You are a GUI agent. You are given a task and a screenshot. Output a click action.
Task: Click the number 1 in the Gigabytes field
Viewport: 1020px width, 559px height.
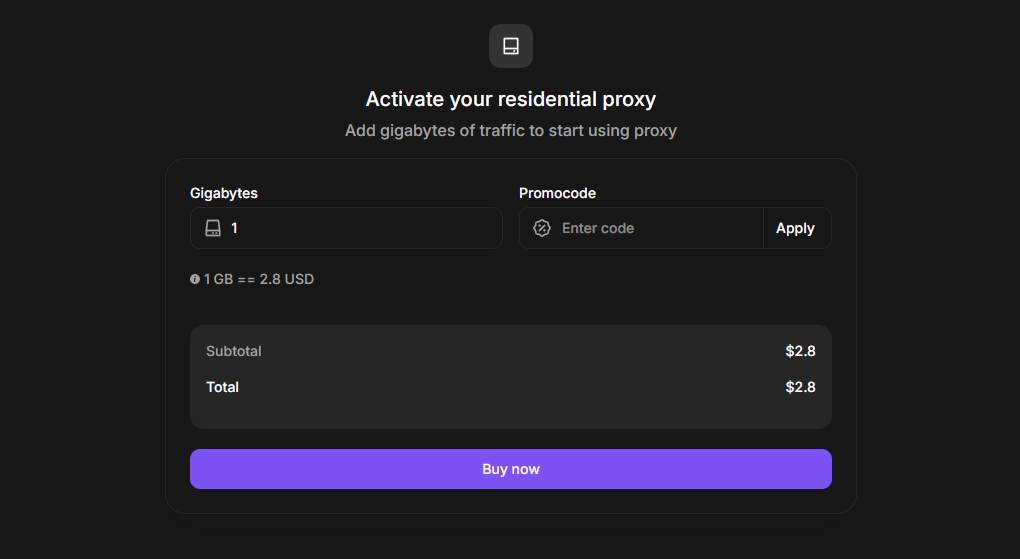click(x=235, y=228)
